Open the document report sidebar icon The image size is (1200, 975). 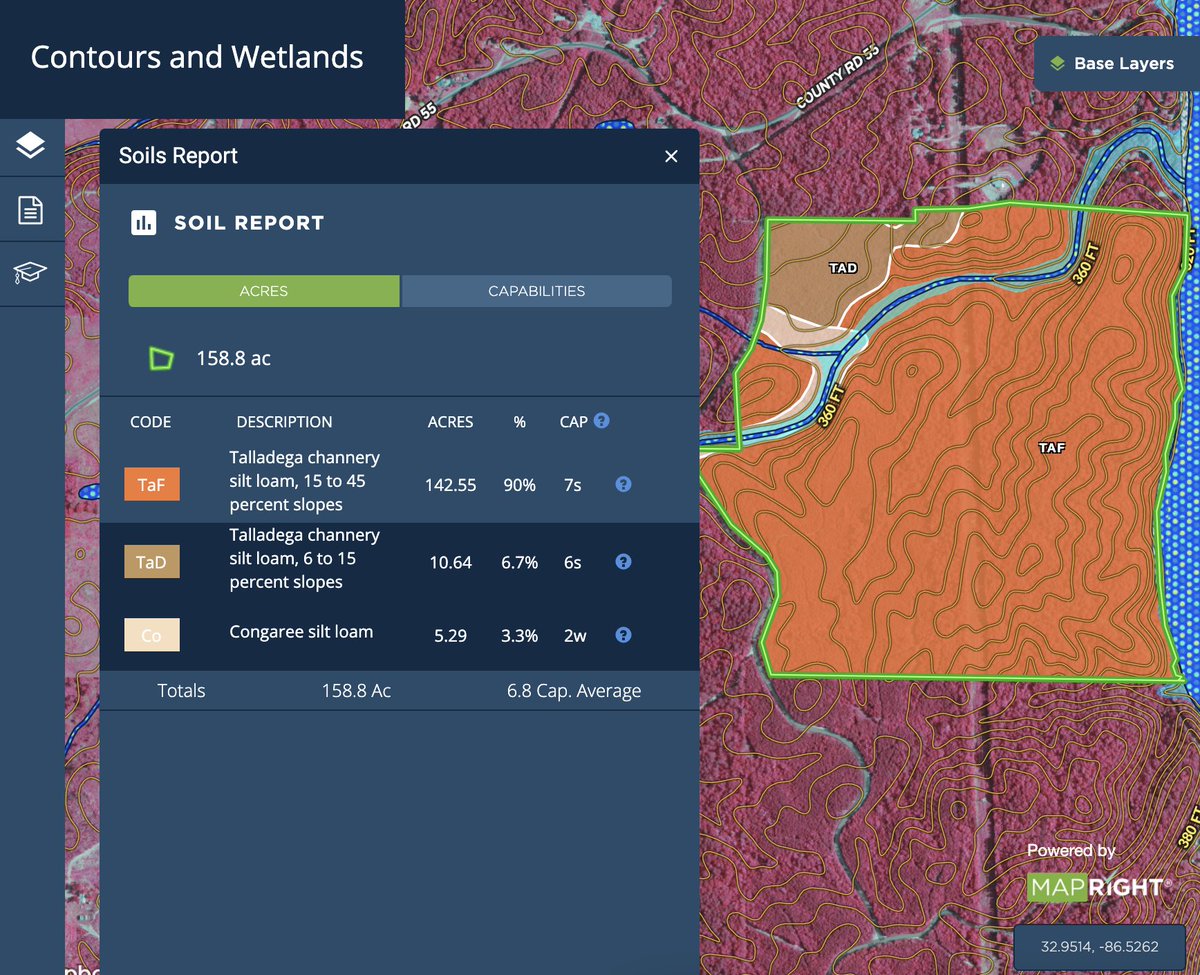(31, 210)
